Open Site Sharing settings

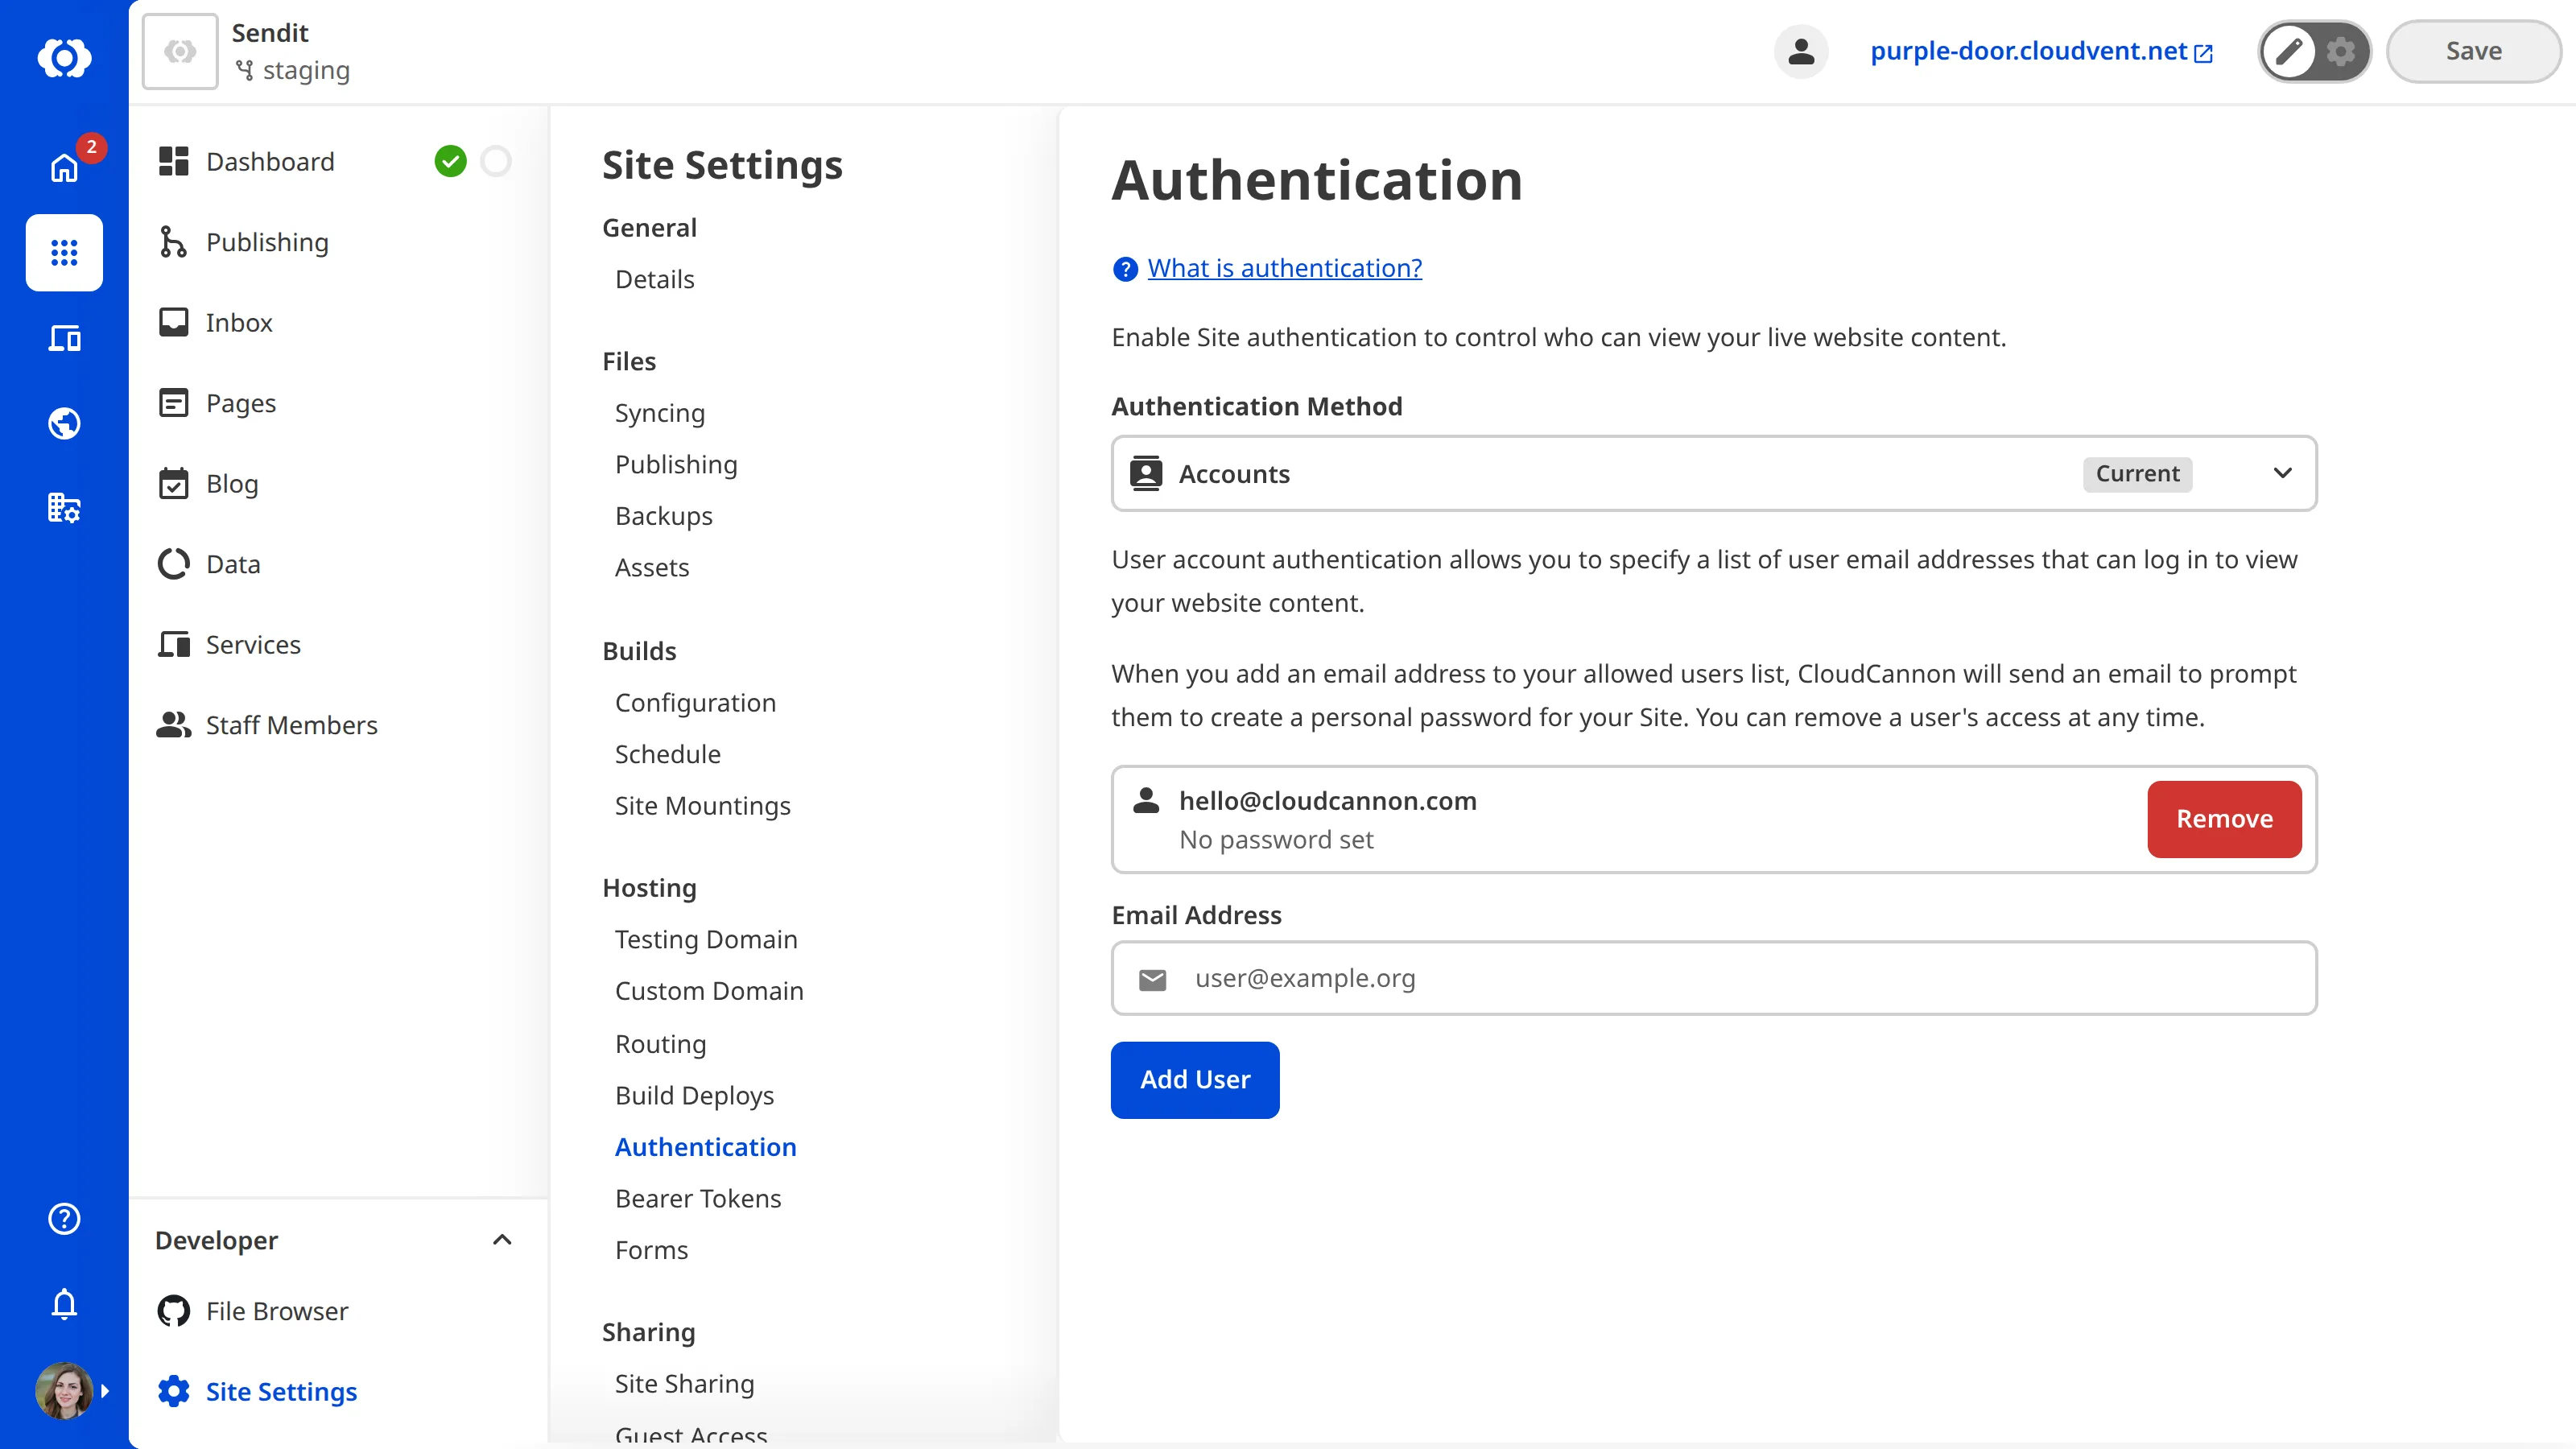[684, 1383]
